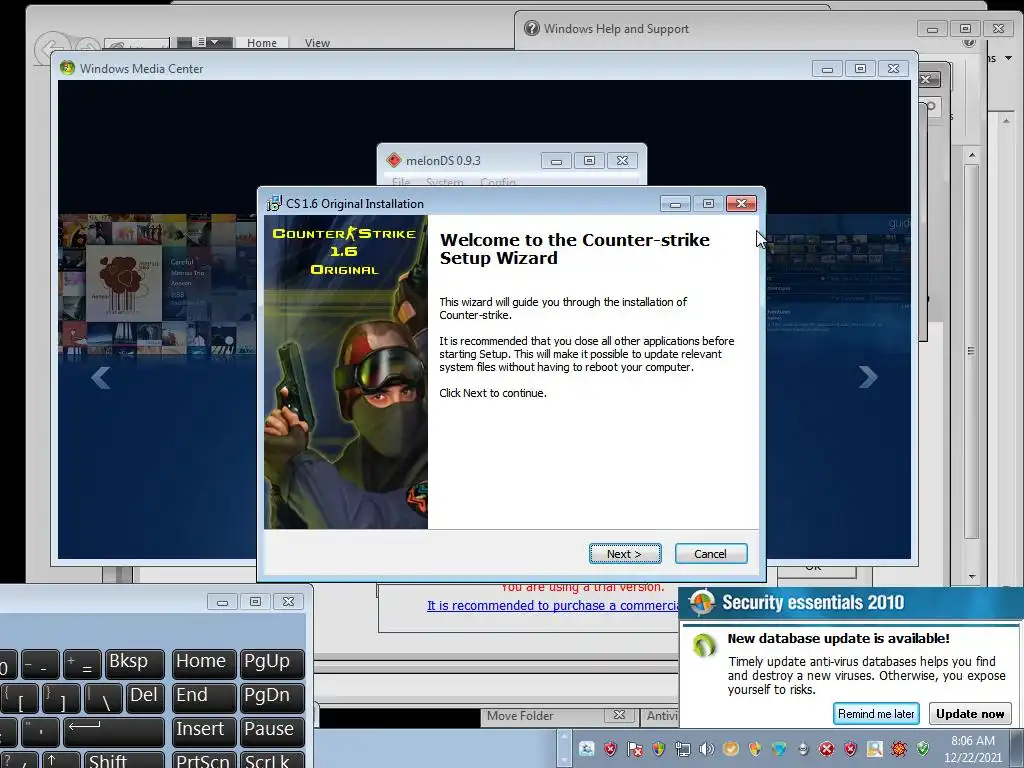Tap the Home key on on-screen keyboard
Viewport: 1024px width, 768px height.
pyautogui.click(x=204, y=663)
